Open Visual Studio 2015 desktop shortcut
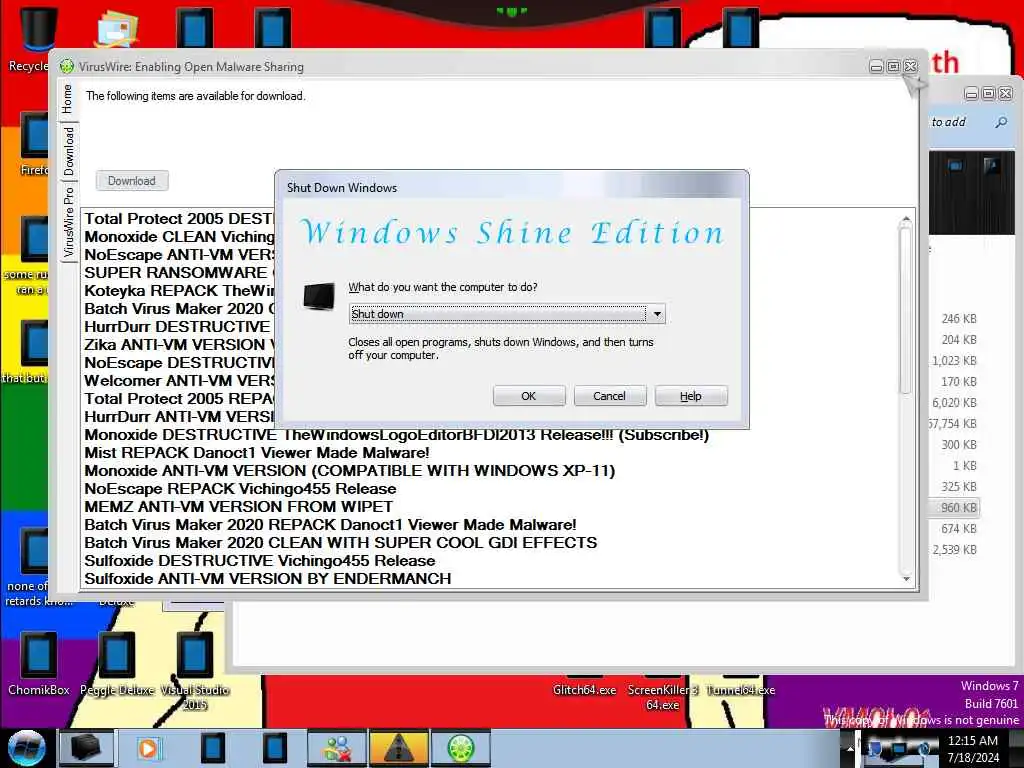1024x768 pixels. [195, 669]
